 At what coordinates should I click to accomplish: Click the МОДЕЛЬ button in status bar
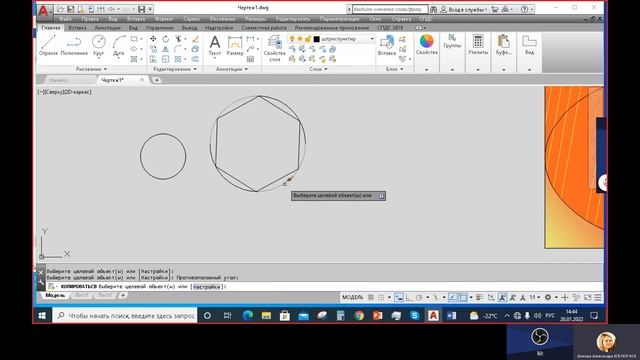(352, 298)
